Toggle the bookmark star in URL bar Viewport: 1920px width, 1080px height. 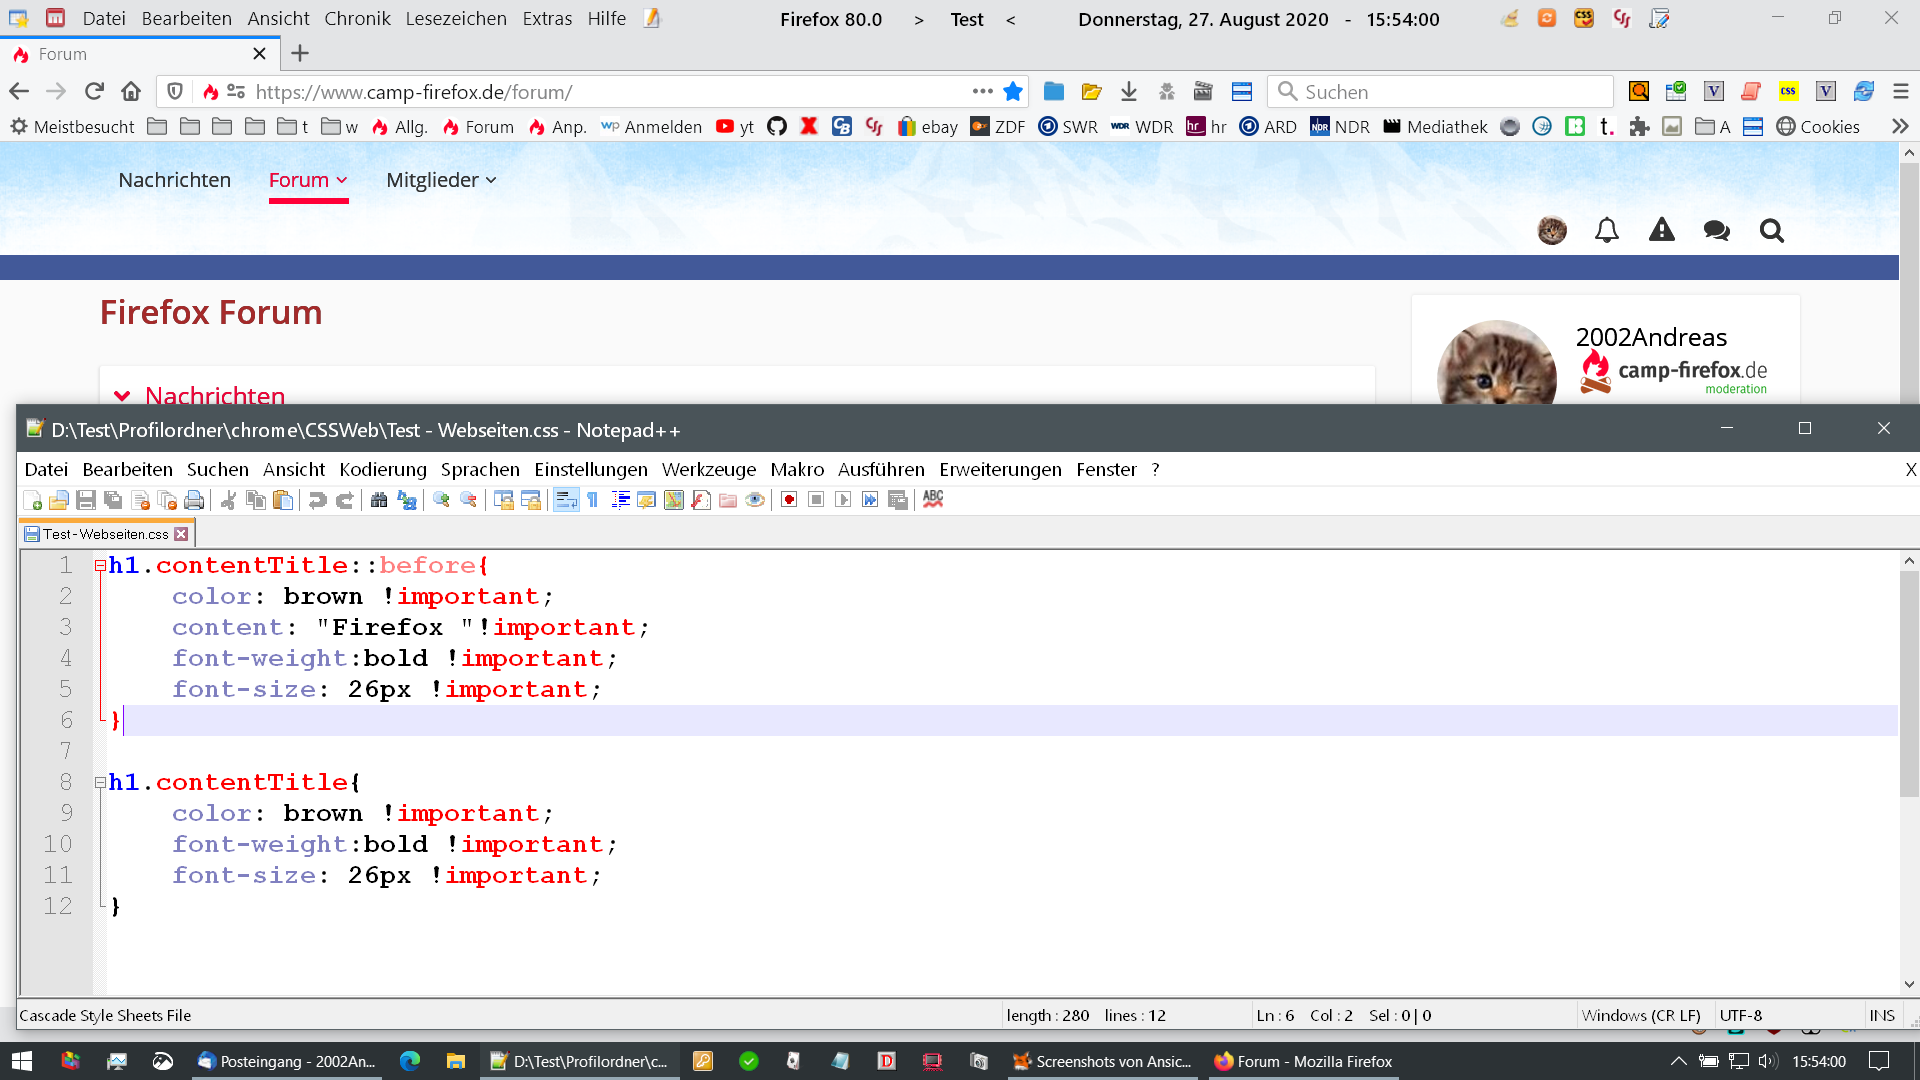pos(1013,92)
